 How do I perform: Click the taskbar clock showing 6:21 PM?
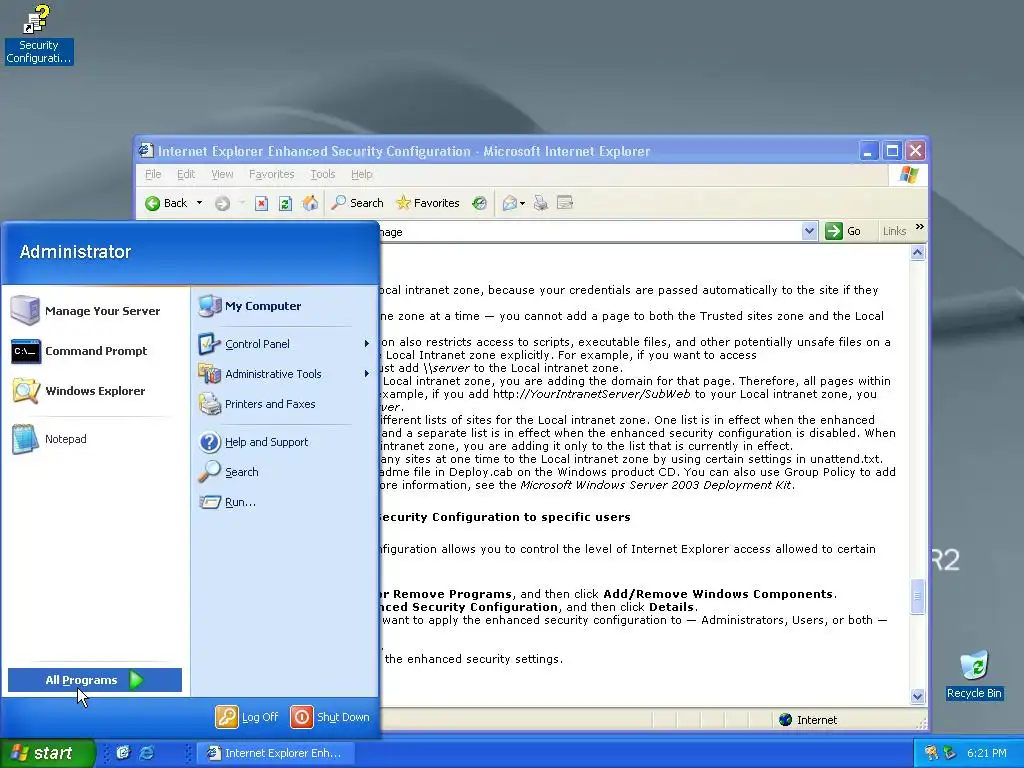986,753
